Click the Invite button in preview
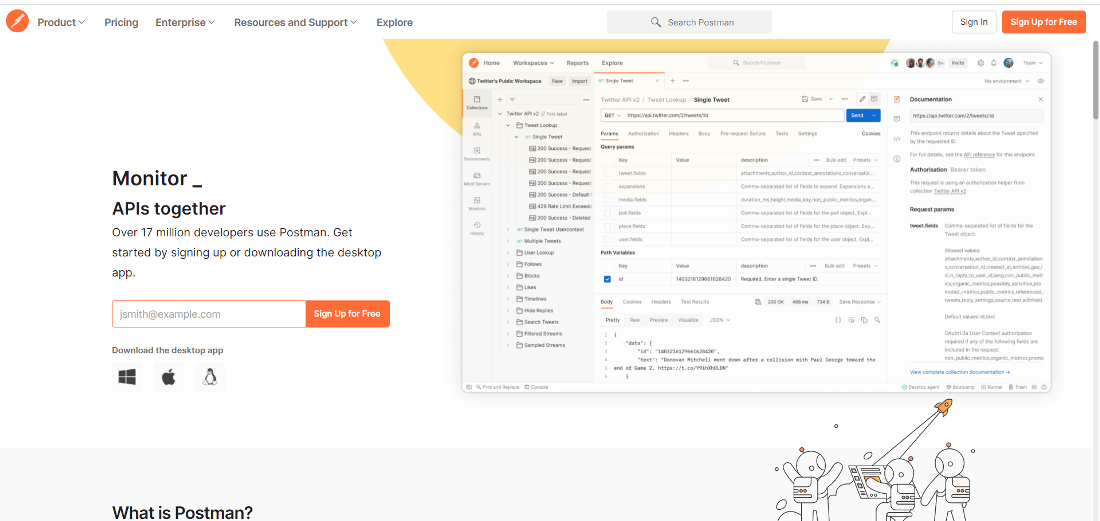 tap(958, 62)
